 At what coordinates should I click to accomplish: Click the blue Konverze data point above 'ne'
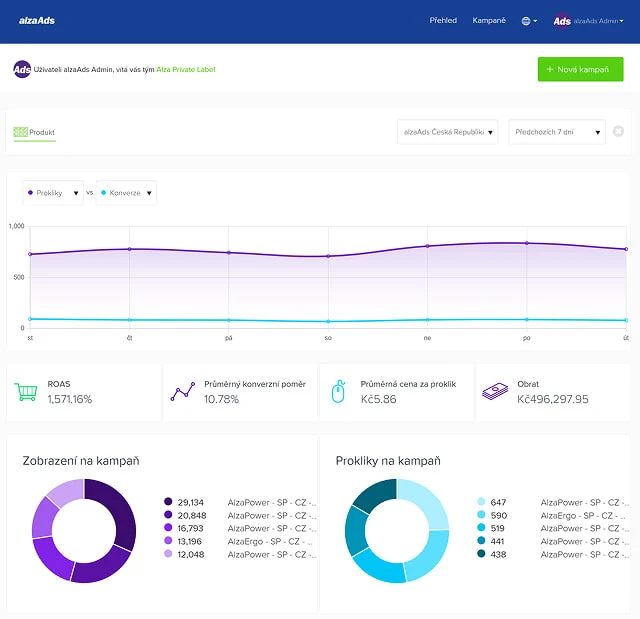(x=427, y=320)
